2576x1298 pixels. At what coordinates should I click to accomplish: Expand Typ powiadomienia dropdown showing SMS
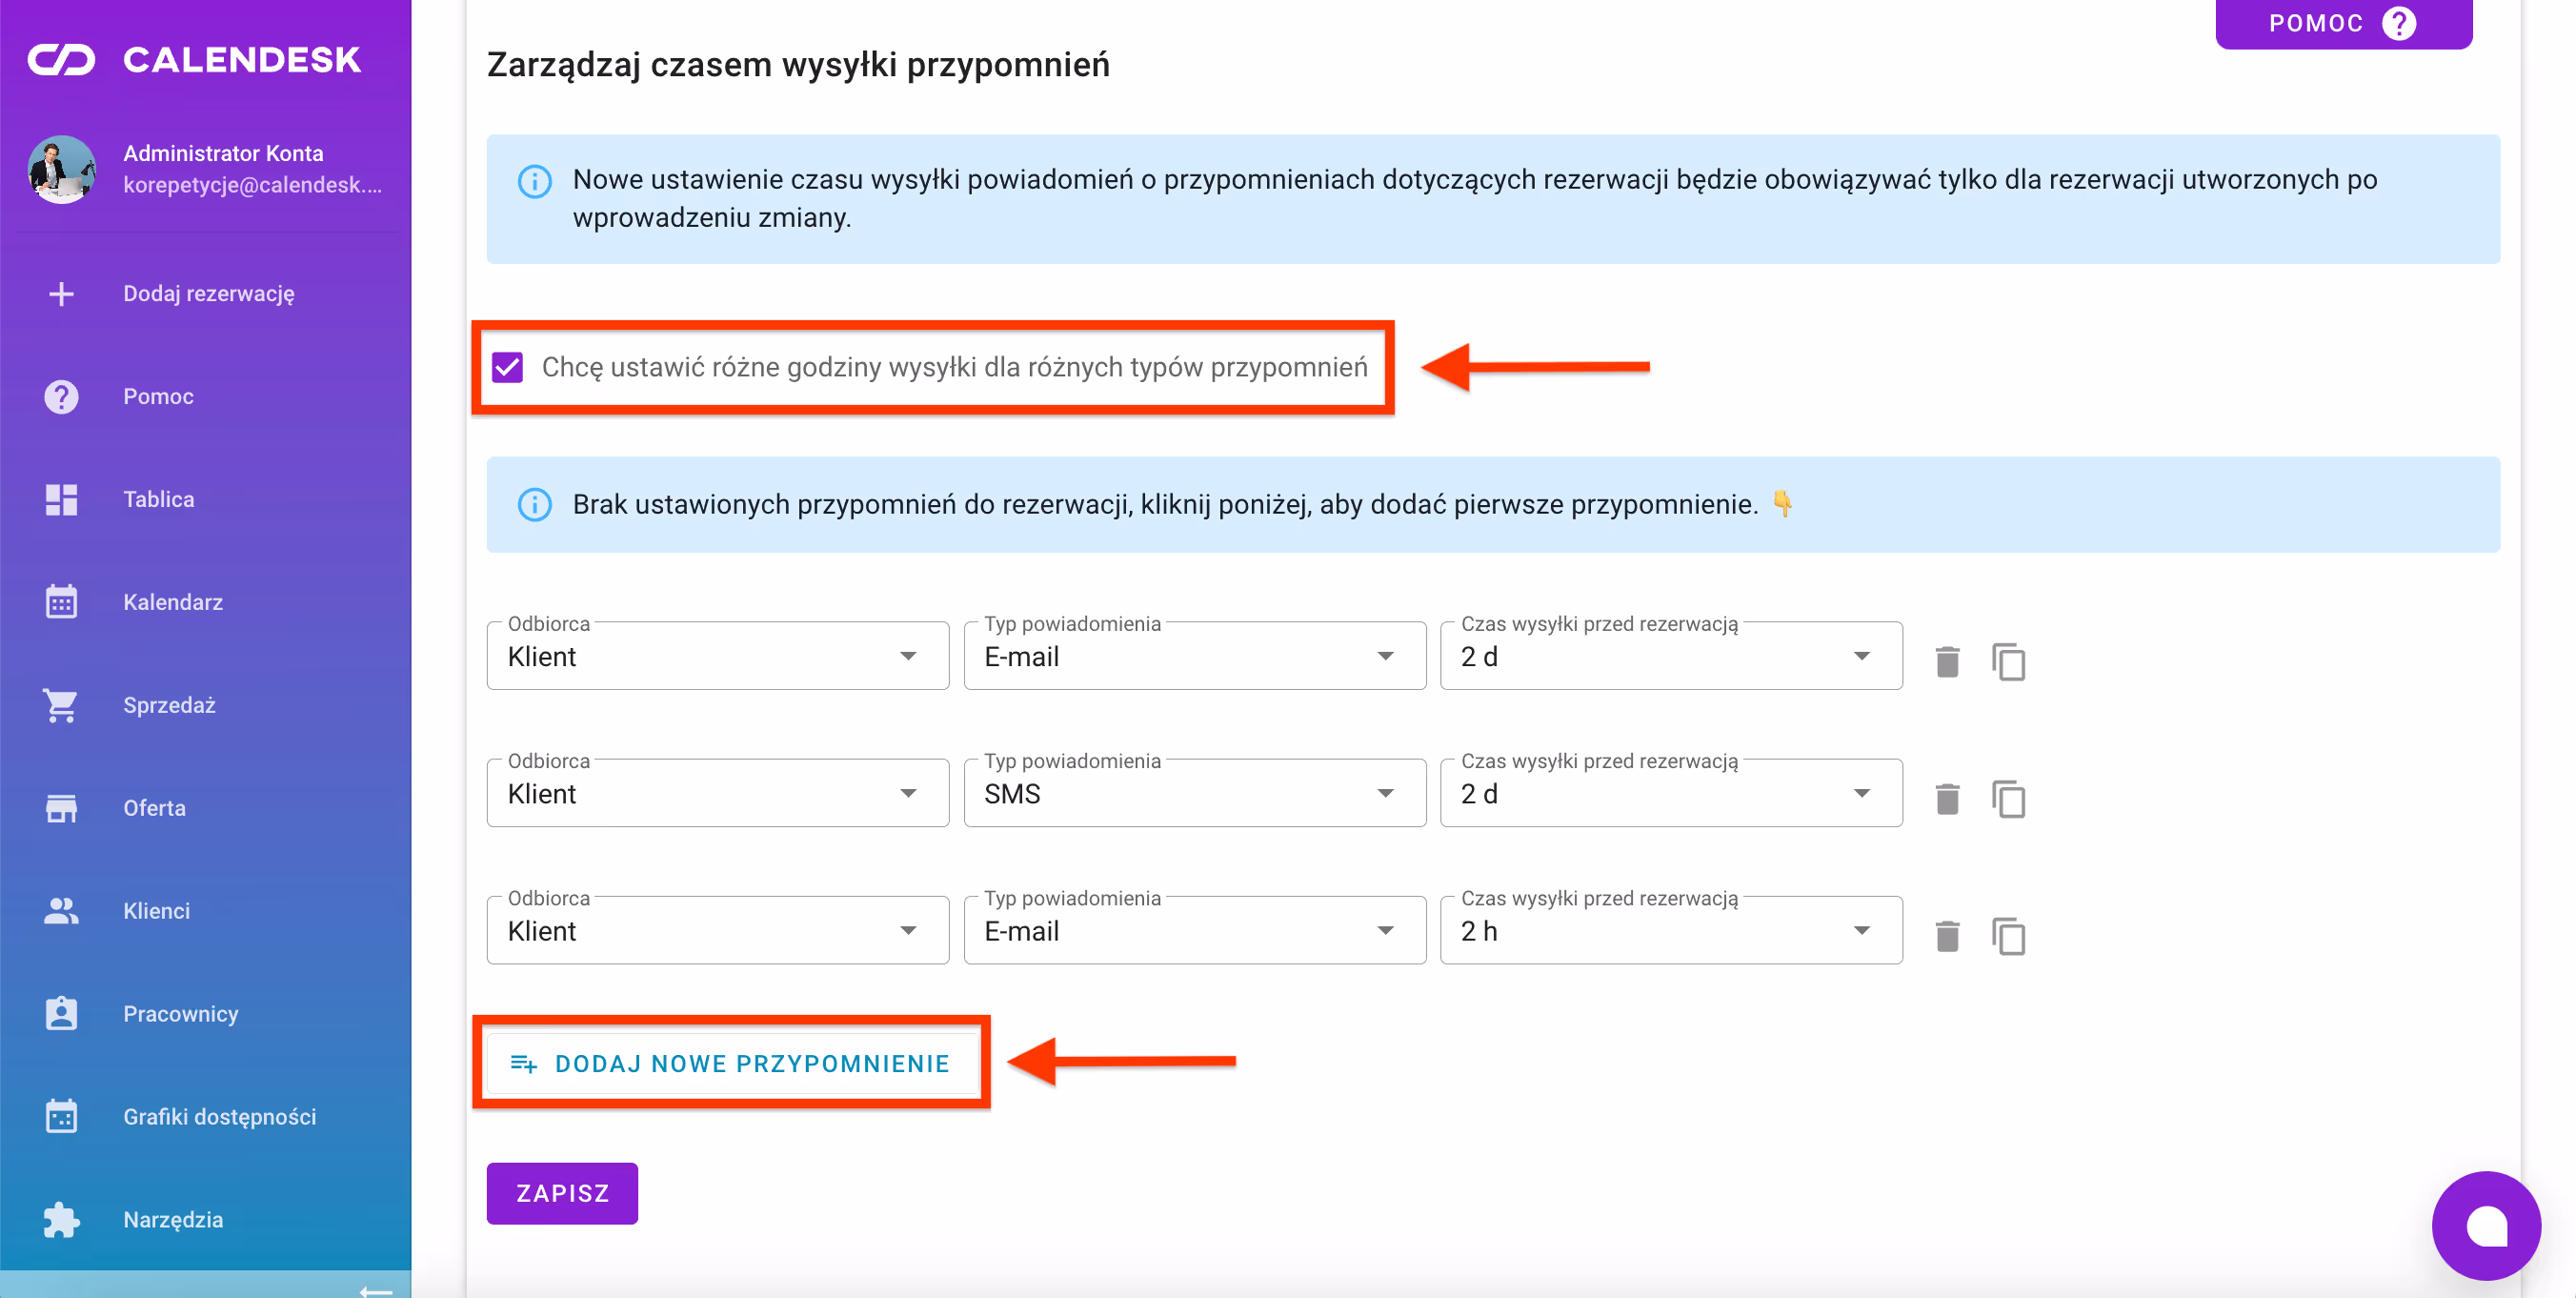pos(1193,793)
